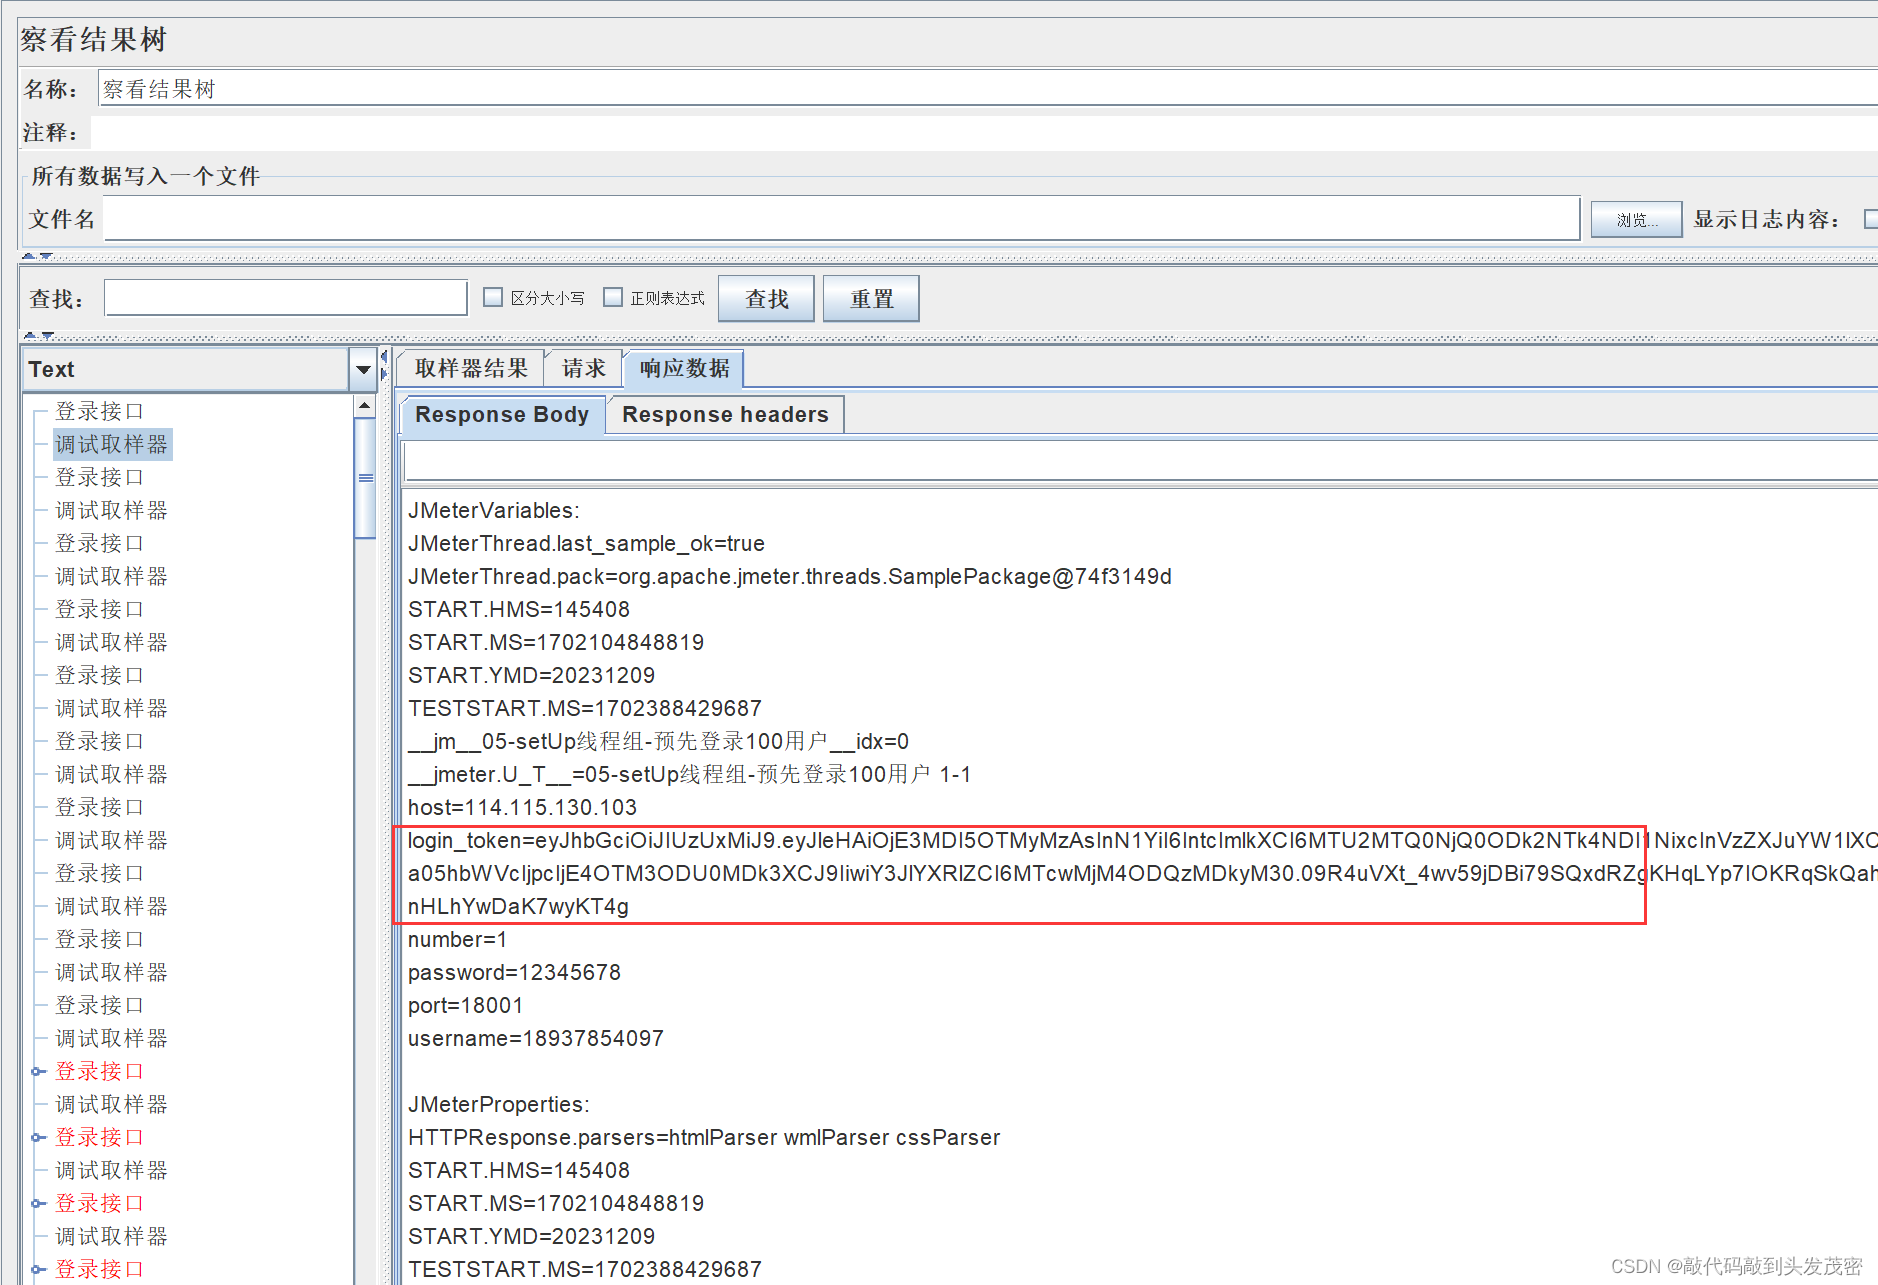Click the __jmeter.U_T__ variable line
Screen dimensions: 1878x1285
[689, 774]
